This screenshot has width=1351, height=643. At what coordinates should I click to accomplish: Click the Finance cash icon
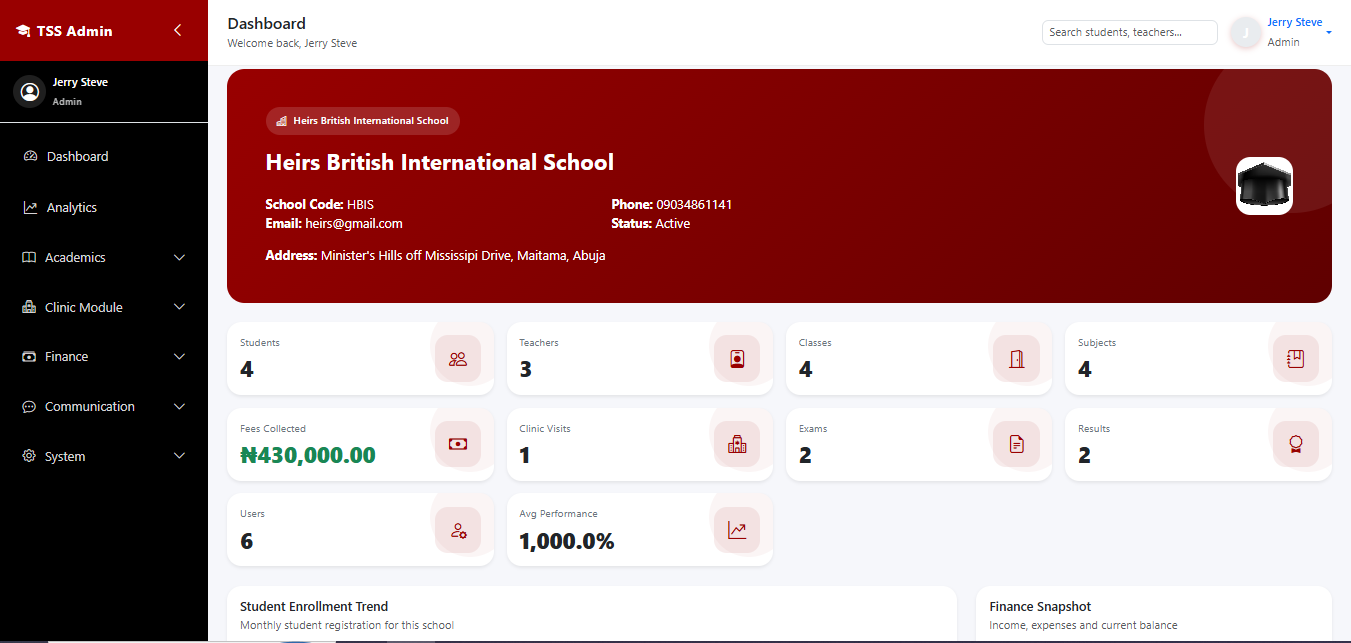(x=29, y=356)
